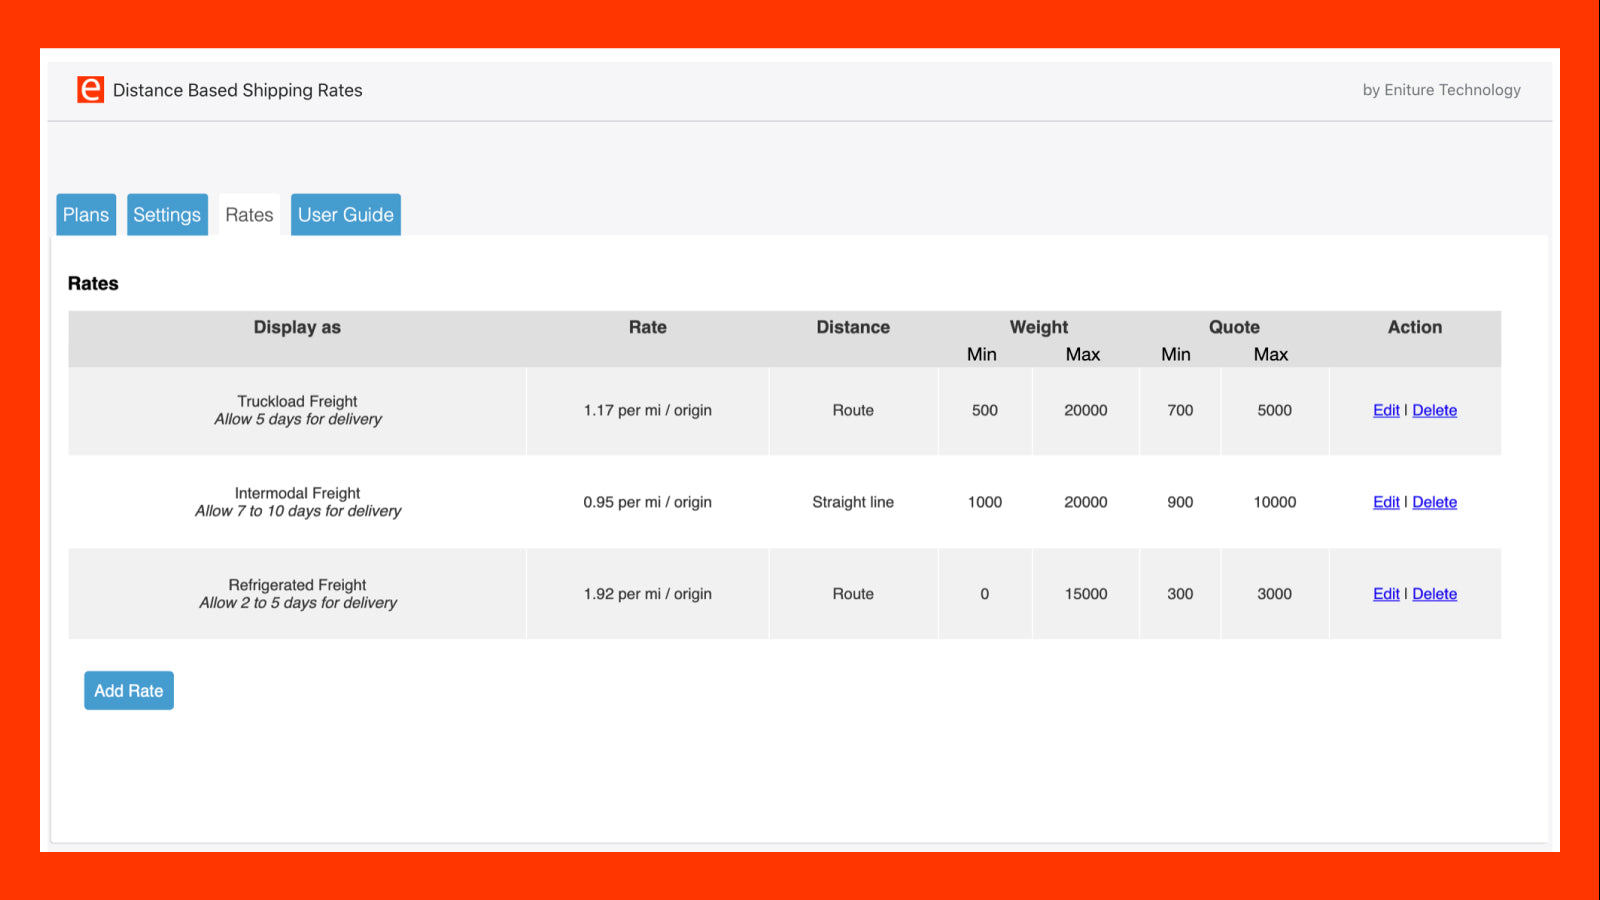Click the "by Eniture Technology" label
The height and width of the screenshot is (900, 1600).
1441,90
